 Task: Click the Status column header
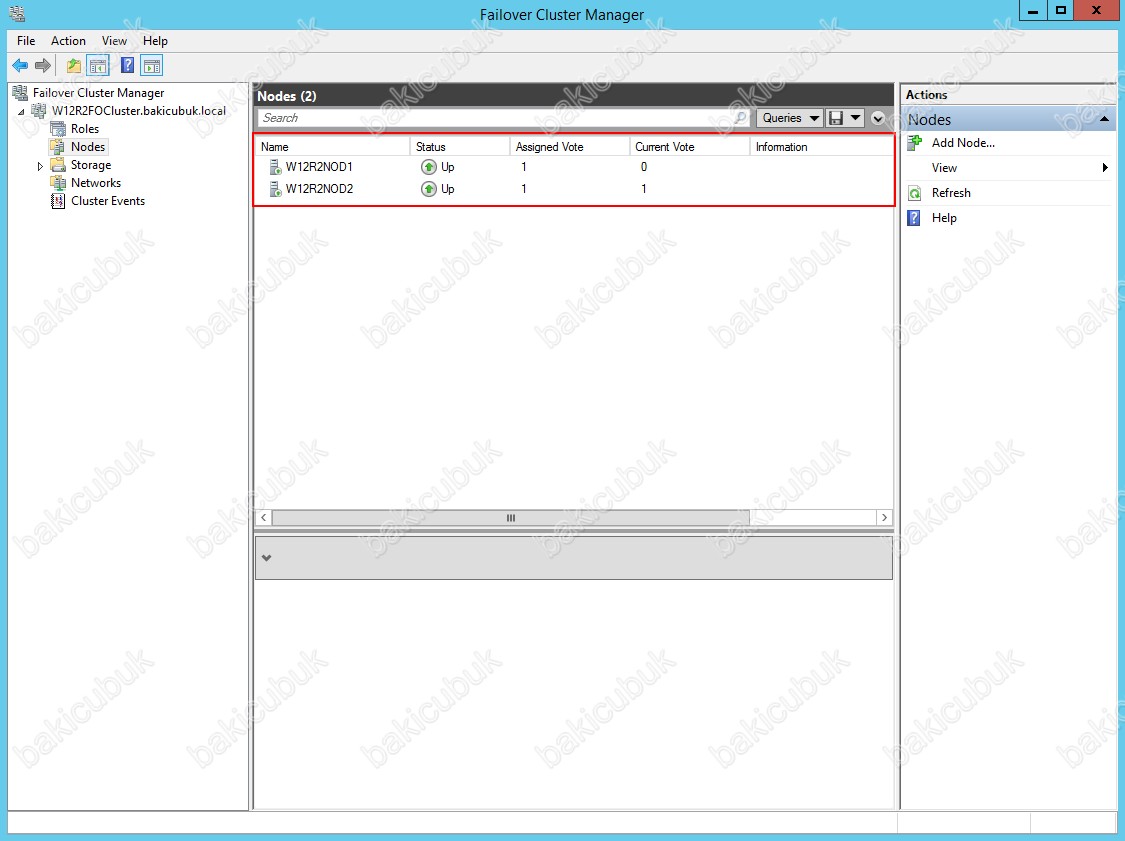click(x=460, y=147)
